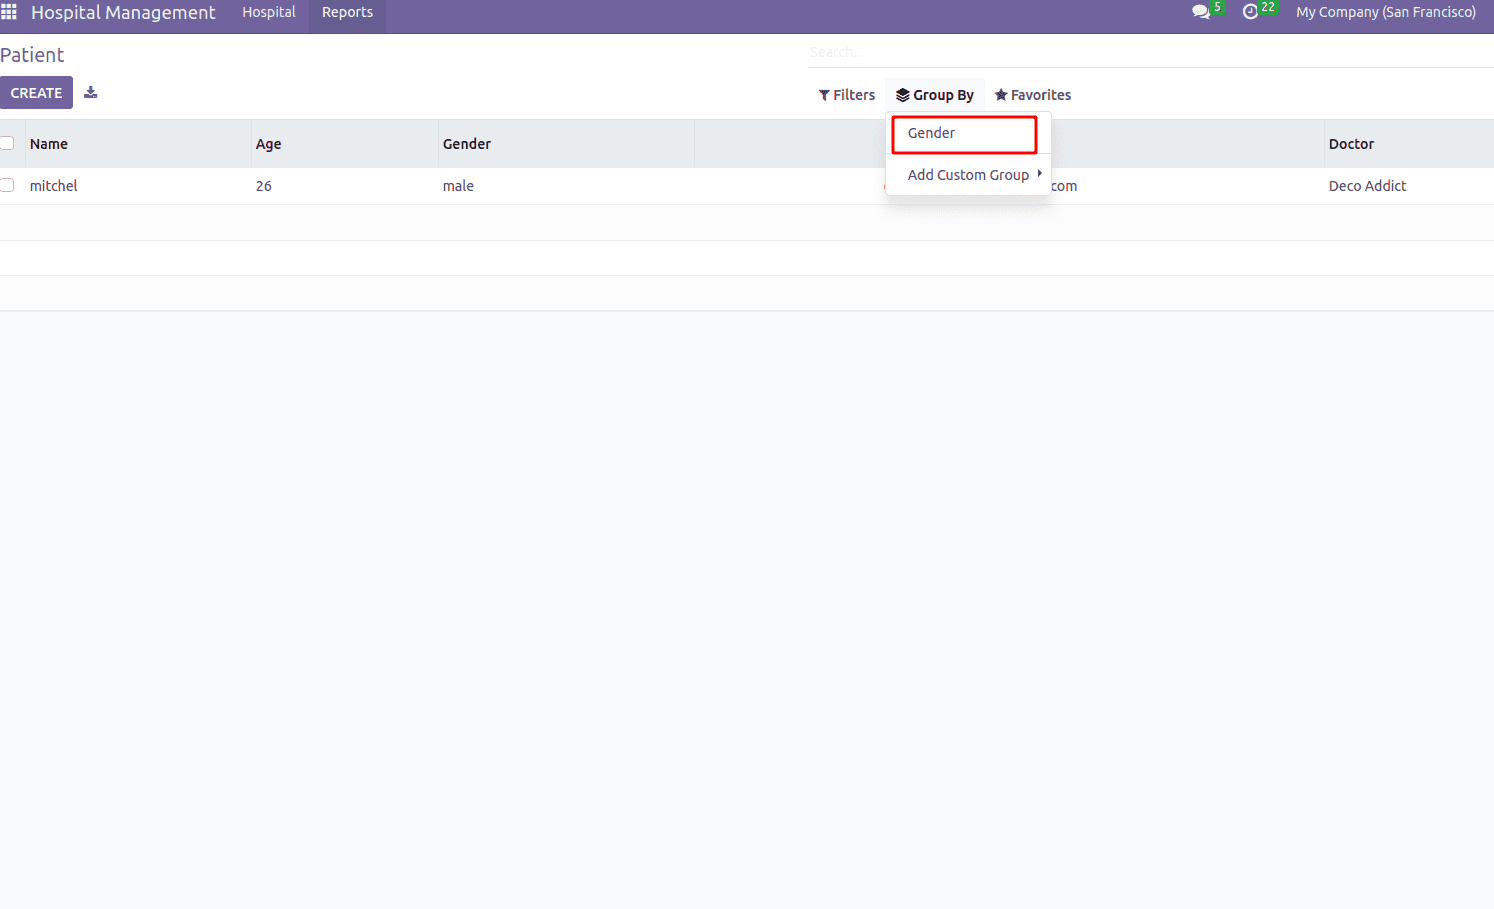Image resolution: width=1494 pixels, height=909 pixels.
Task: Select the mitchel row checkbox
Action: (x=7, y=185)
